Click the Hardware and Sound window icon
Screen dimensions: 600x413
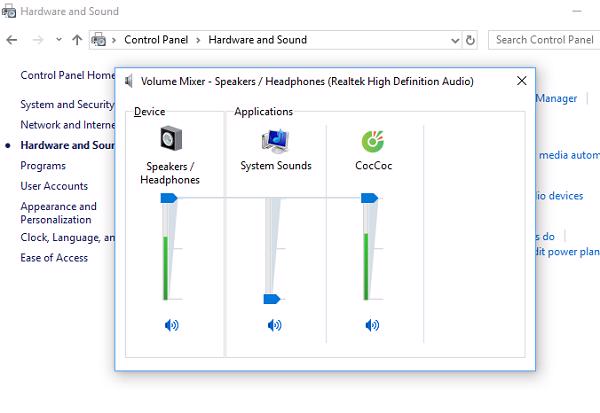point(8,11)
